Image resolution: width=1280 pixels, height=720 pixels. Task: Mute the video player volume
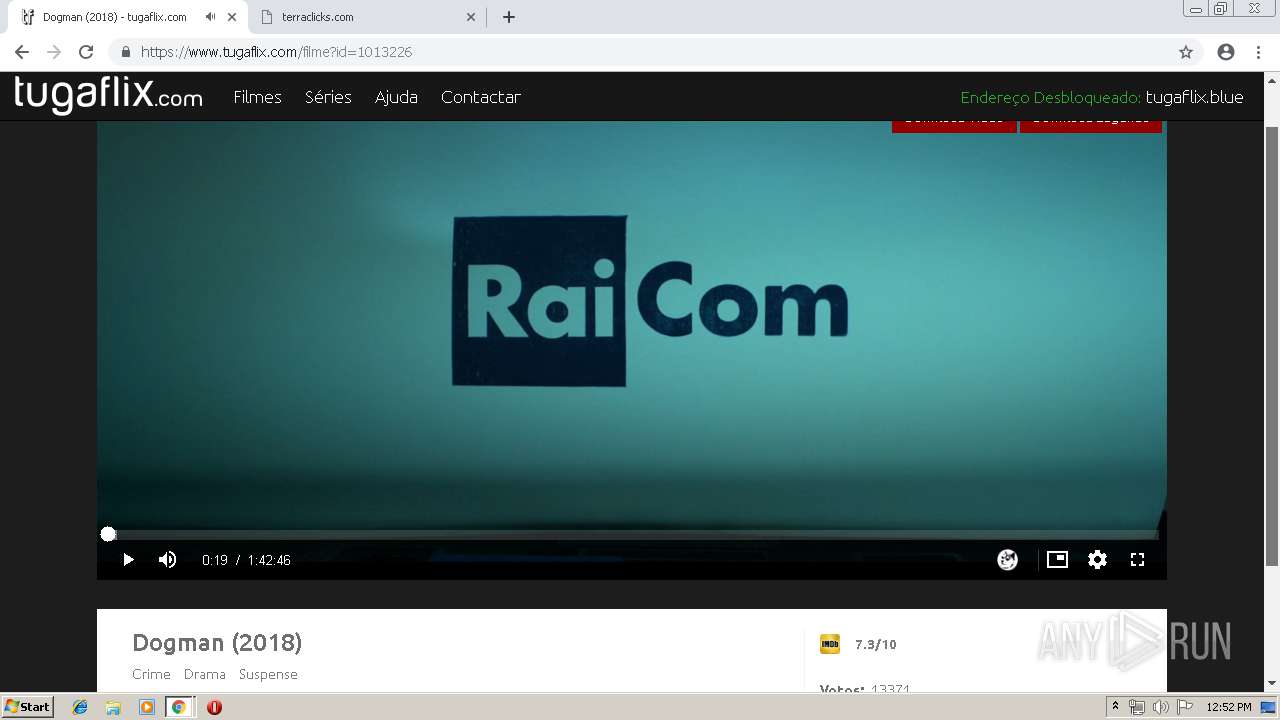pos(168,560)
